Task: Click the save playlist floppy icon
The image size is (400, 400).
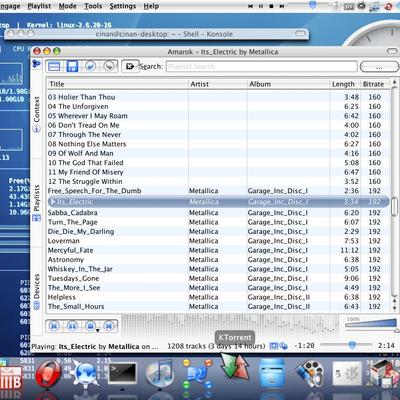Action: click(x=72, y=66)
